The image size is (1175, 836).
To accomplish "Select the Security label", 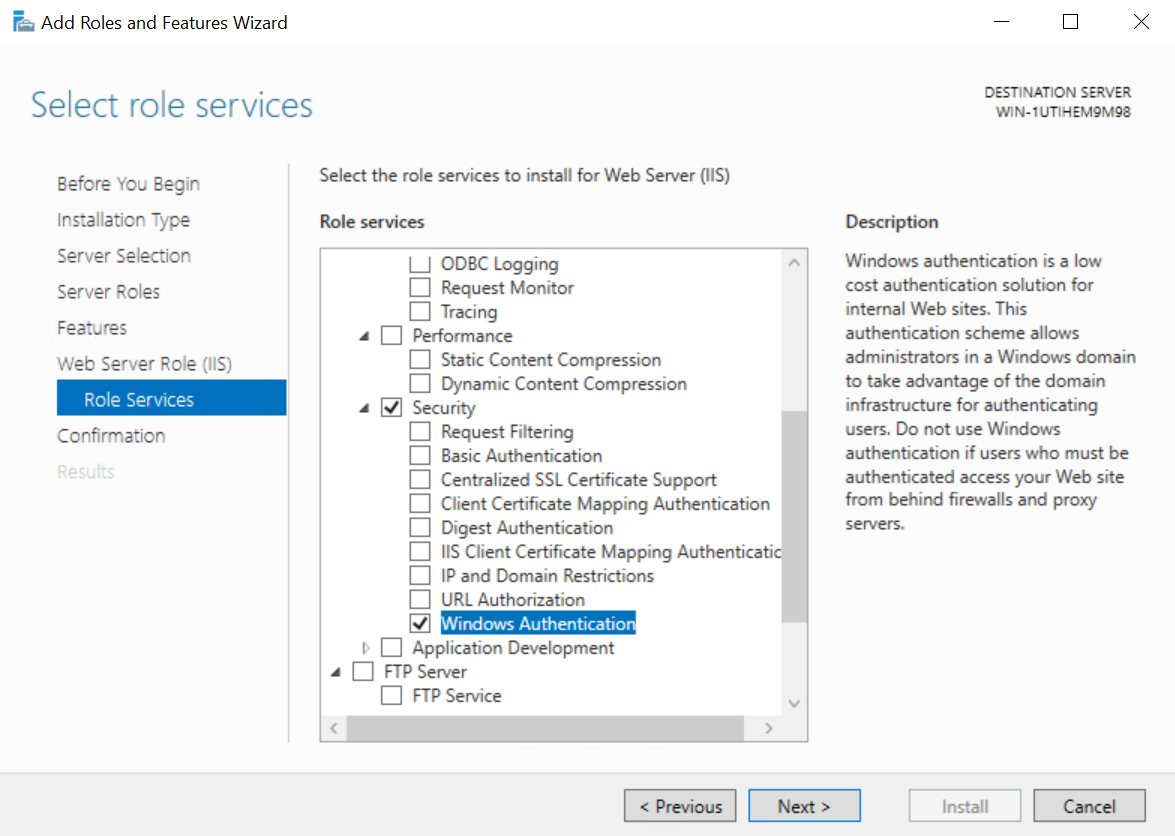I will (444, 408).
